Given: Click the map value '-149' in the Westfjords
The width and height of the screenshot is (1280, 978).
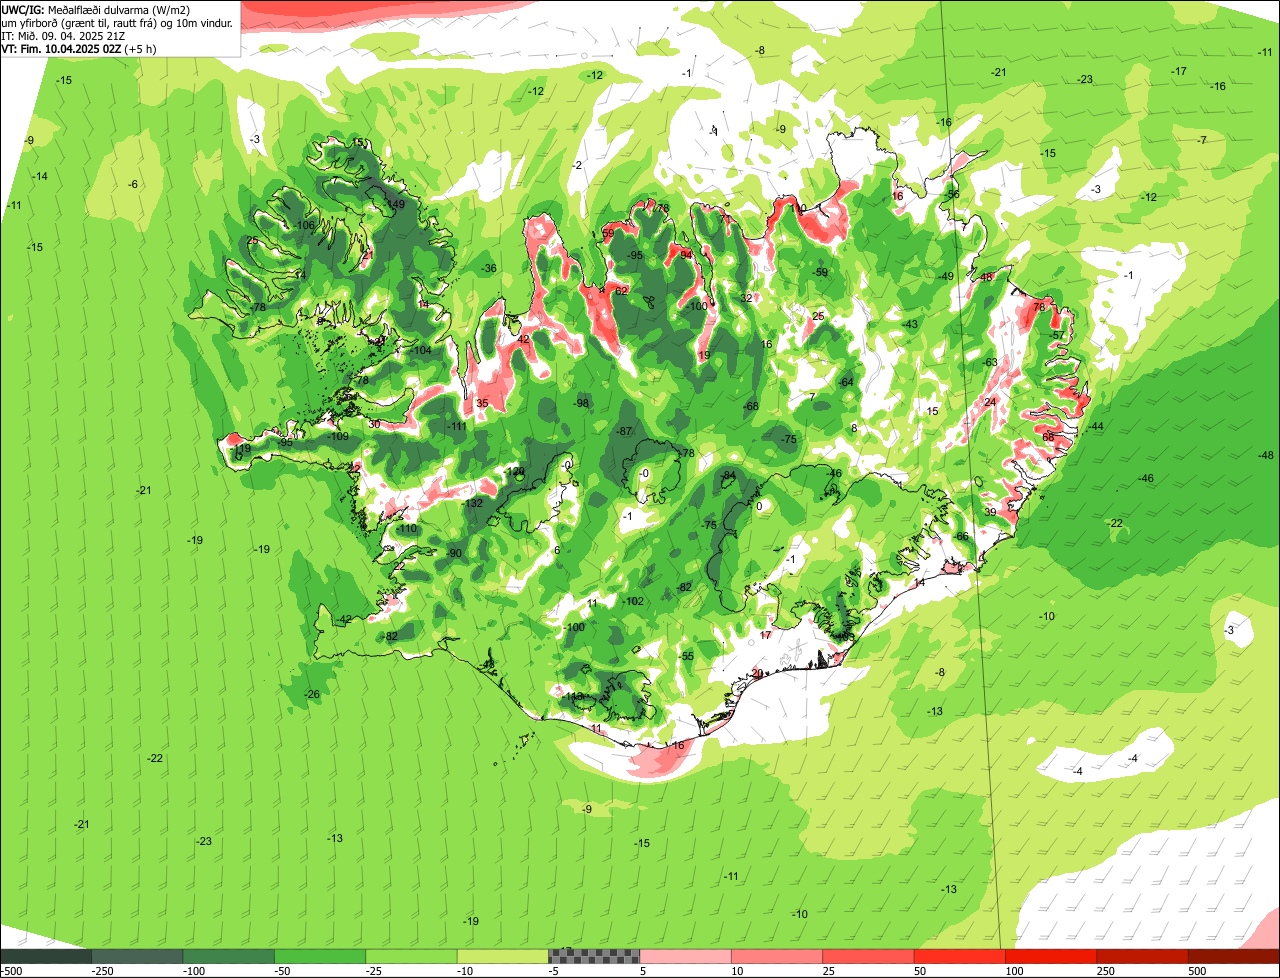Looking at the screenshot, I should pyautogui.click(x=396, y=205).
